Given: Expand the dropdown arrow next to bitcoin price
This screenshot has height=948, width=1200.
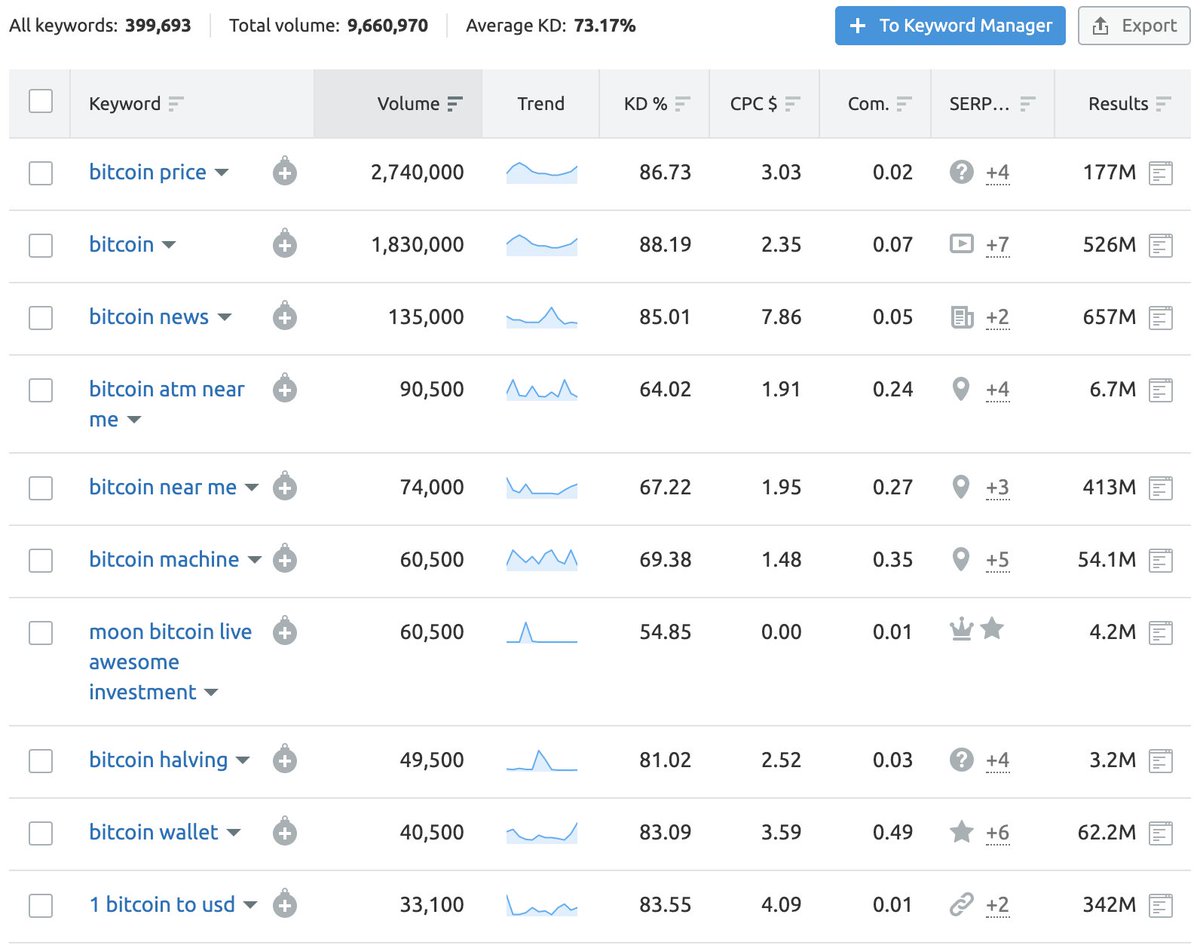Looking at the screenshot, I should [223, 172].
